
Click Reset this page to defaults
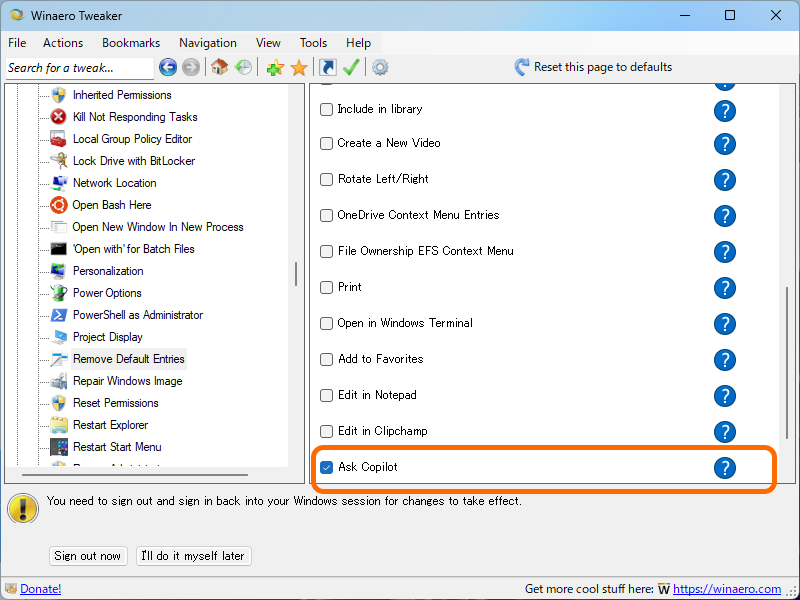(x=593, y=67)
